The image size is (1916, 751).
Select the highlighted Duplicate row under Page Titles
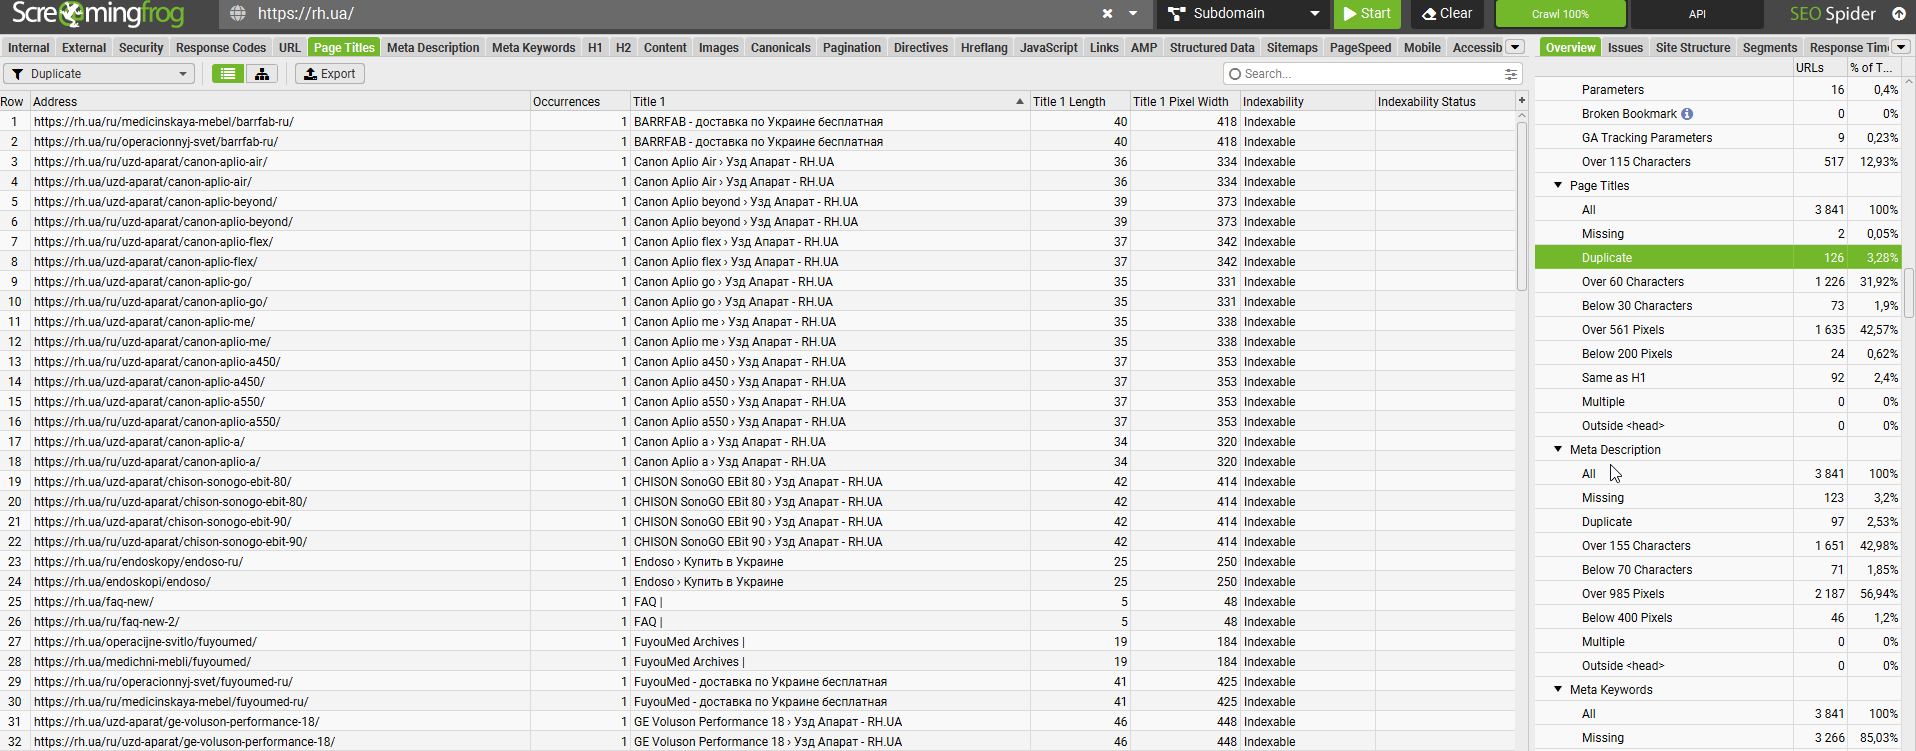coord(1717,258)
